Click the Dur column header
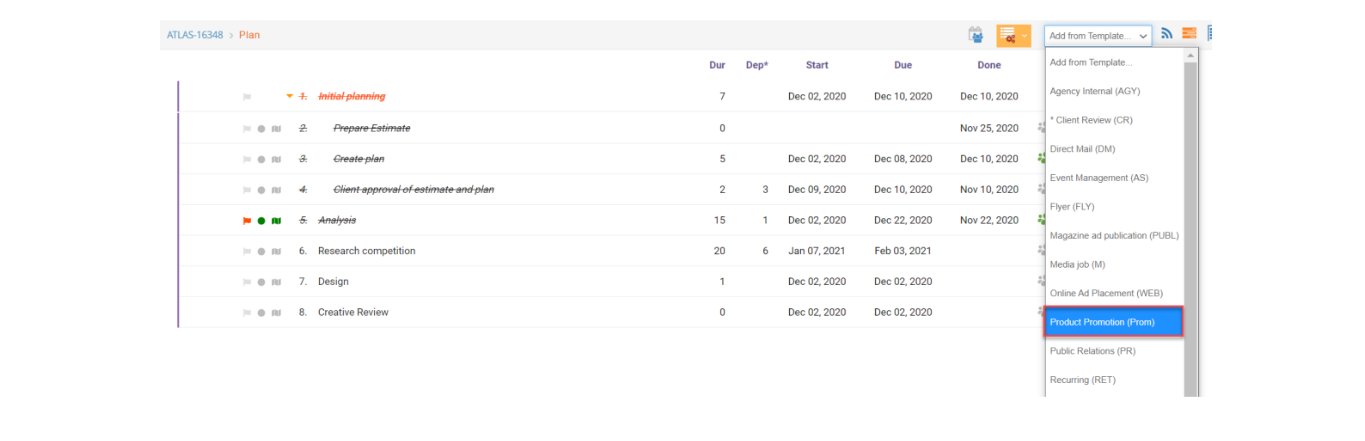1365x441 pixels. point(717,65)
